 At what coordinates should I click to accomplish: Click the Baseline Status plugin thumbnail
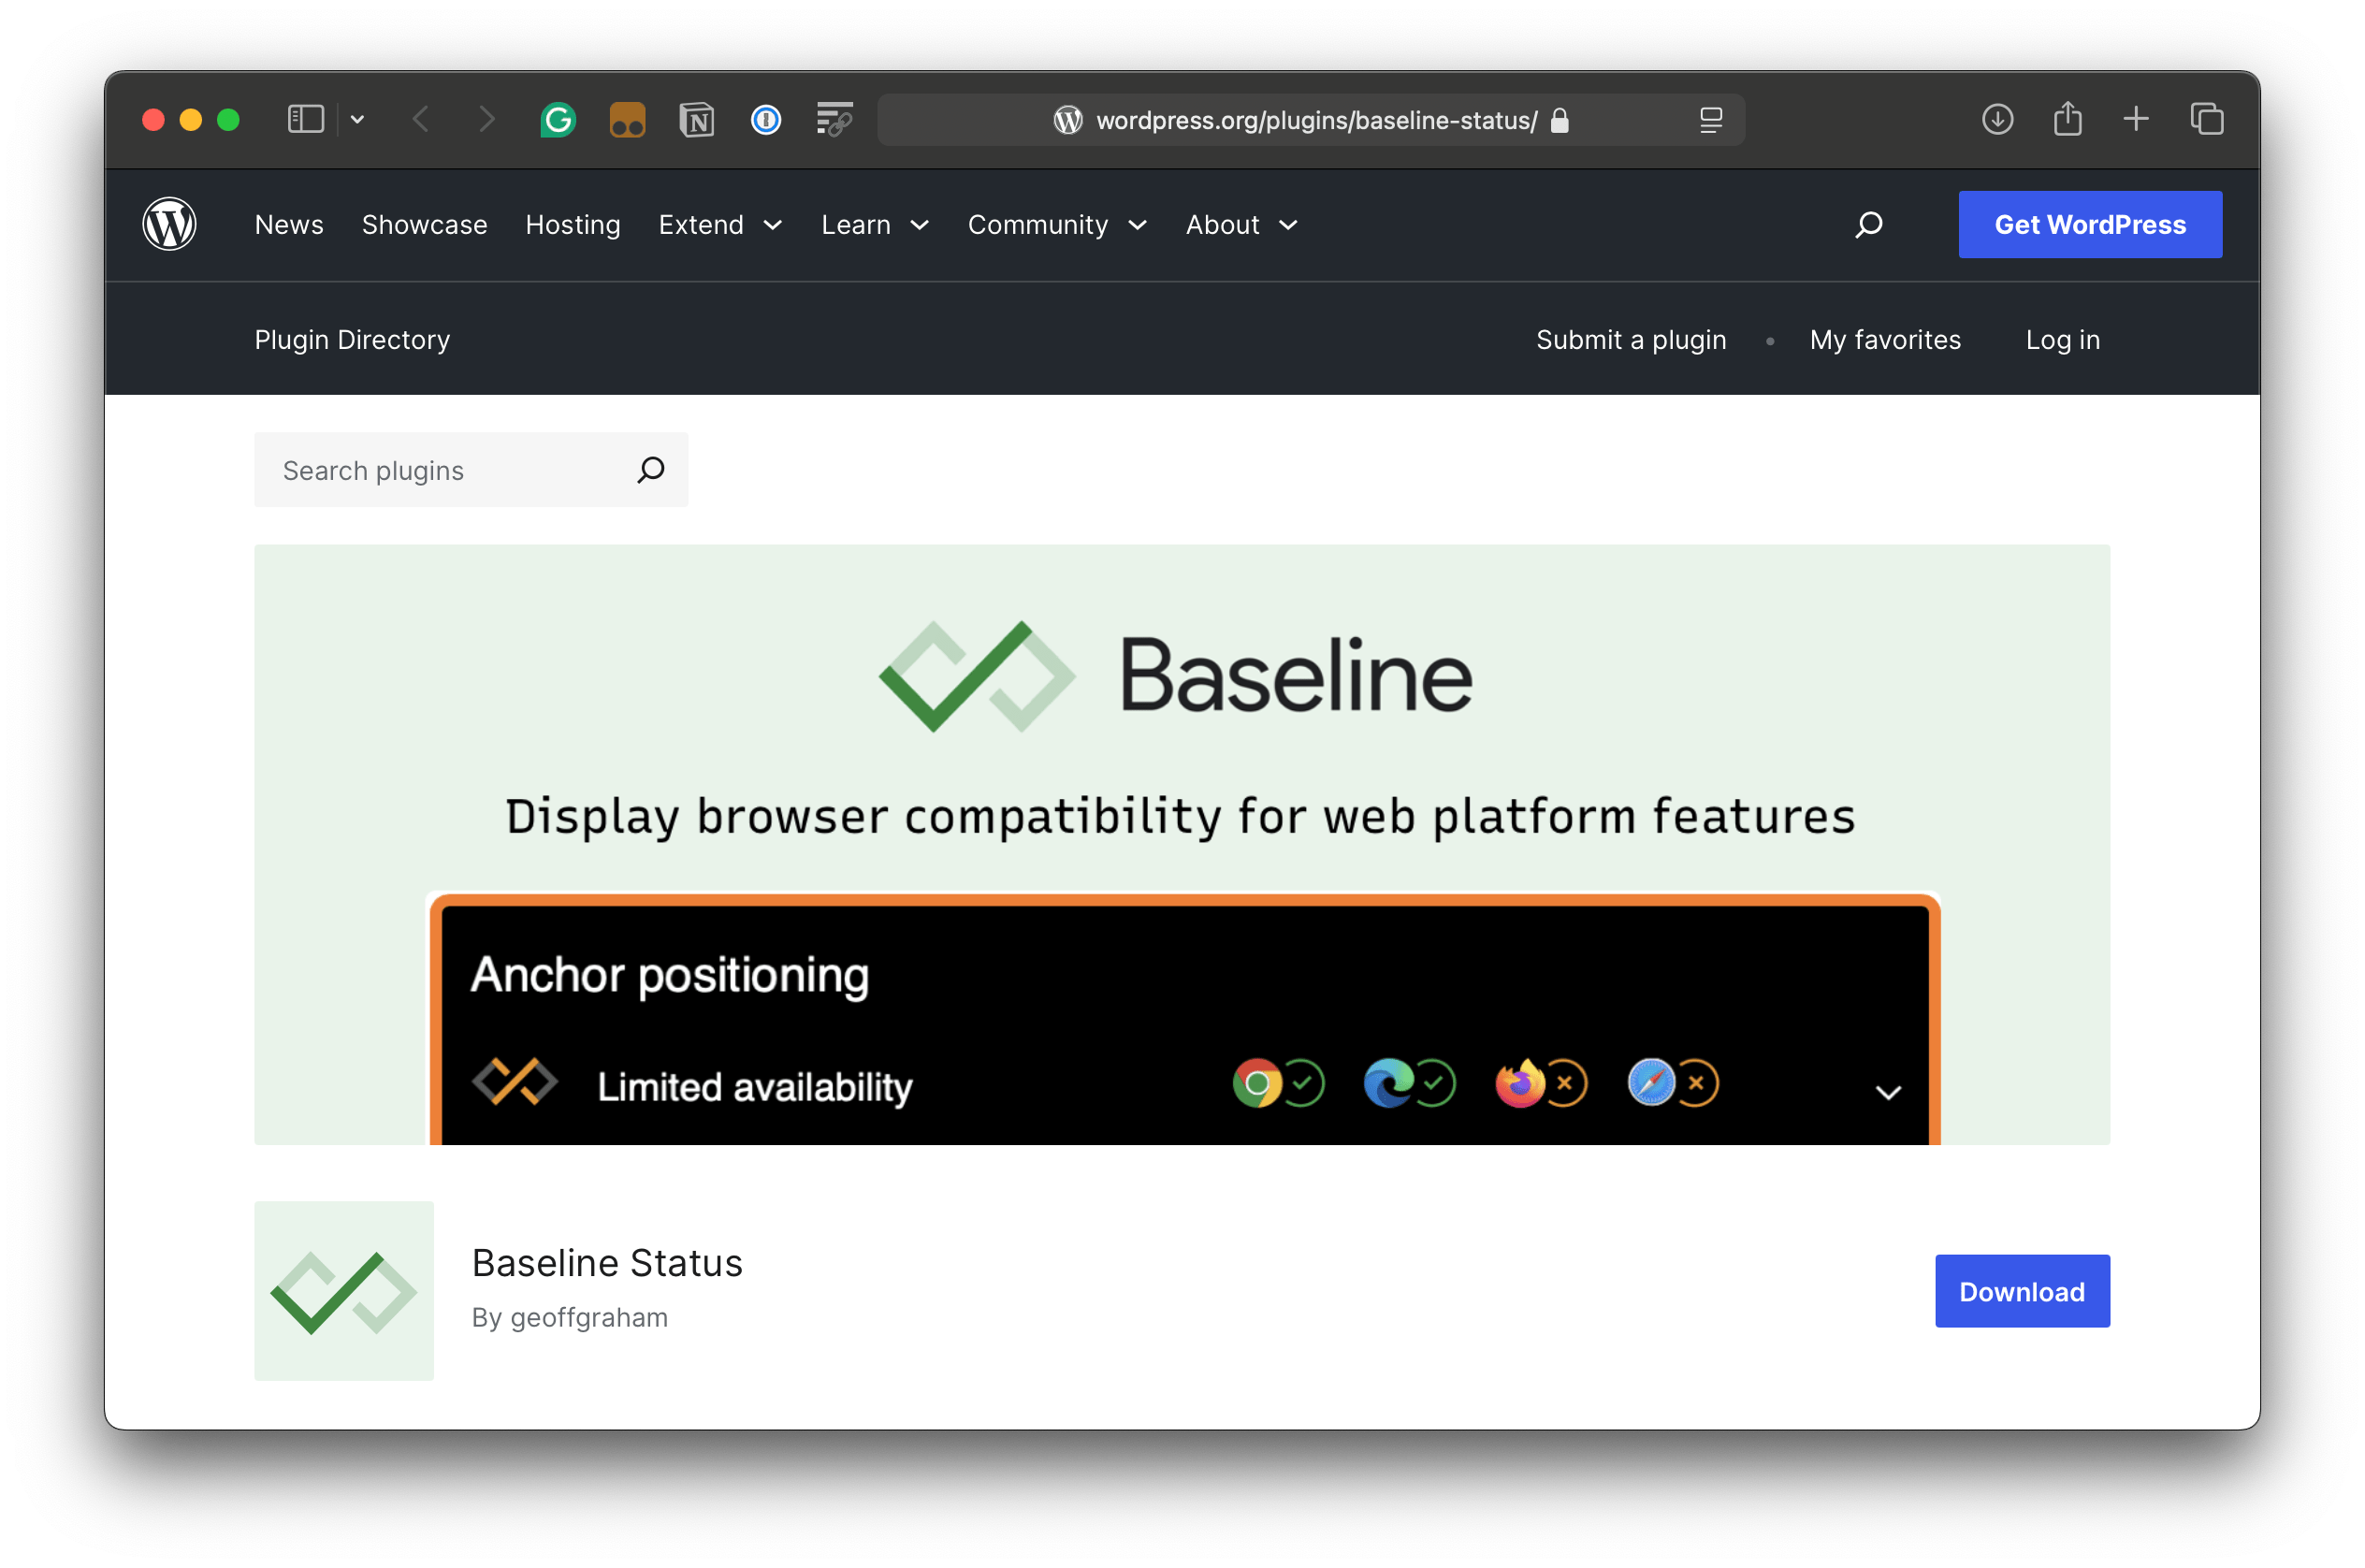pyautogui.click(x=344, y=1290)
